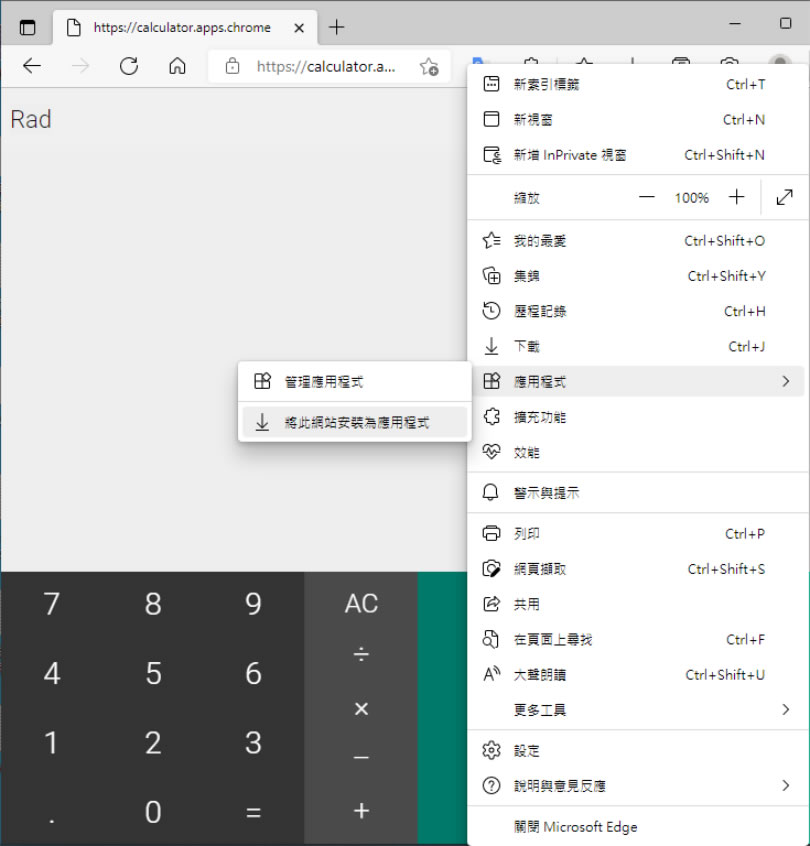Open 集錦 (collections) menu item
810x846 pixels.
tap(636, 276)
